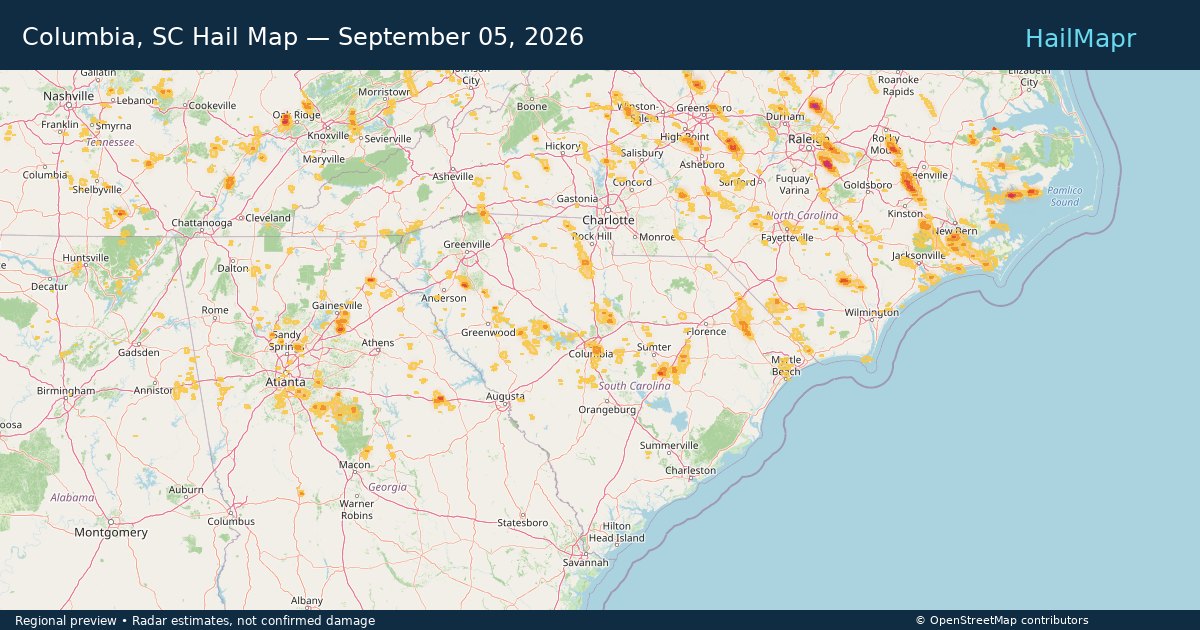
Task: Click the Florence city label
Action: point(706,331)
